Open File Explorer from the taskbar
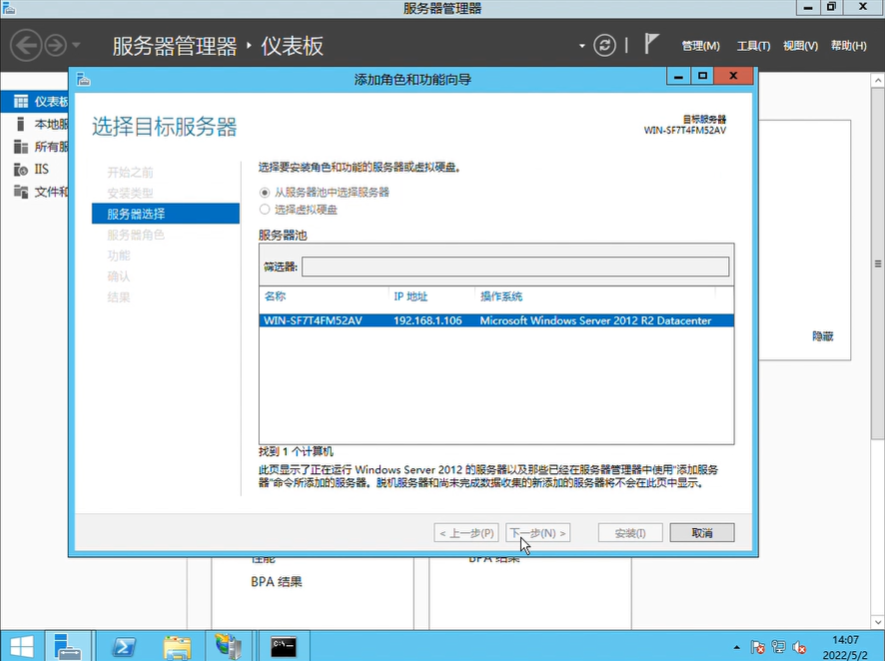The width and height of the screenshot is (885, 661). tap(177, 646)
